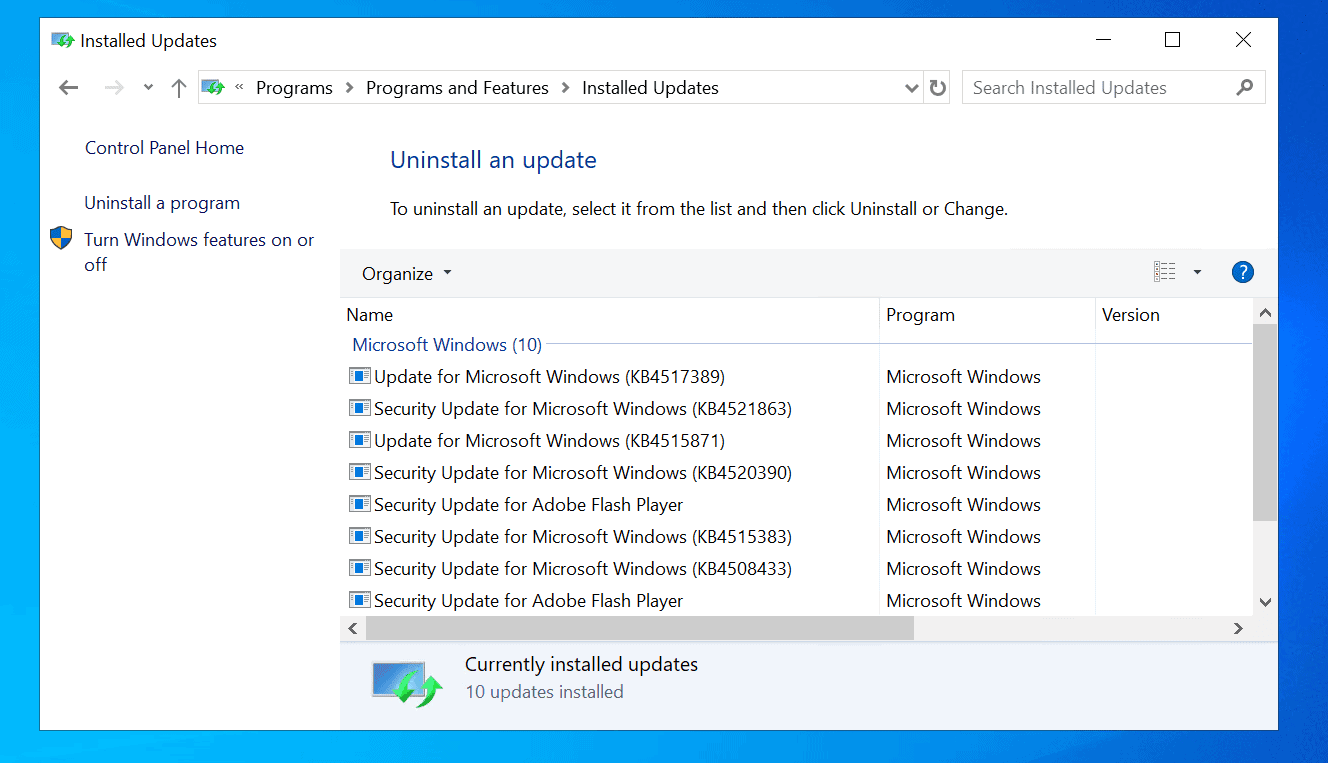Click the Forward navigation arrow
This screenshot has width=1328, height=763.
coord(114,88)
